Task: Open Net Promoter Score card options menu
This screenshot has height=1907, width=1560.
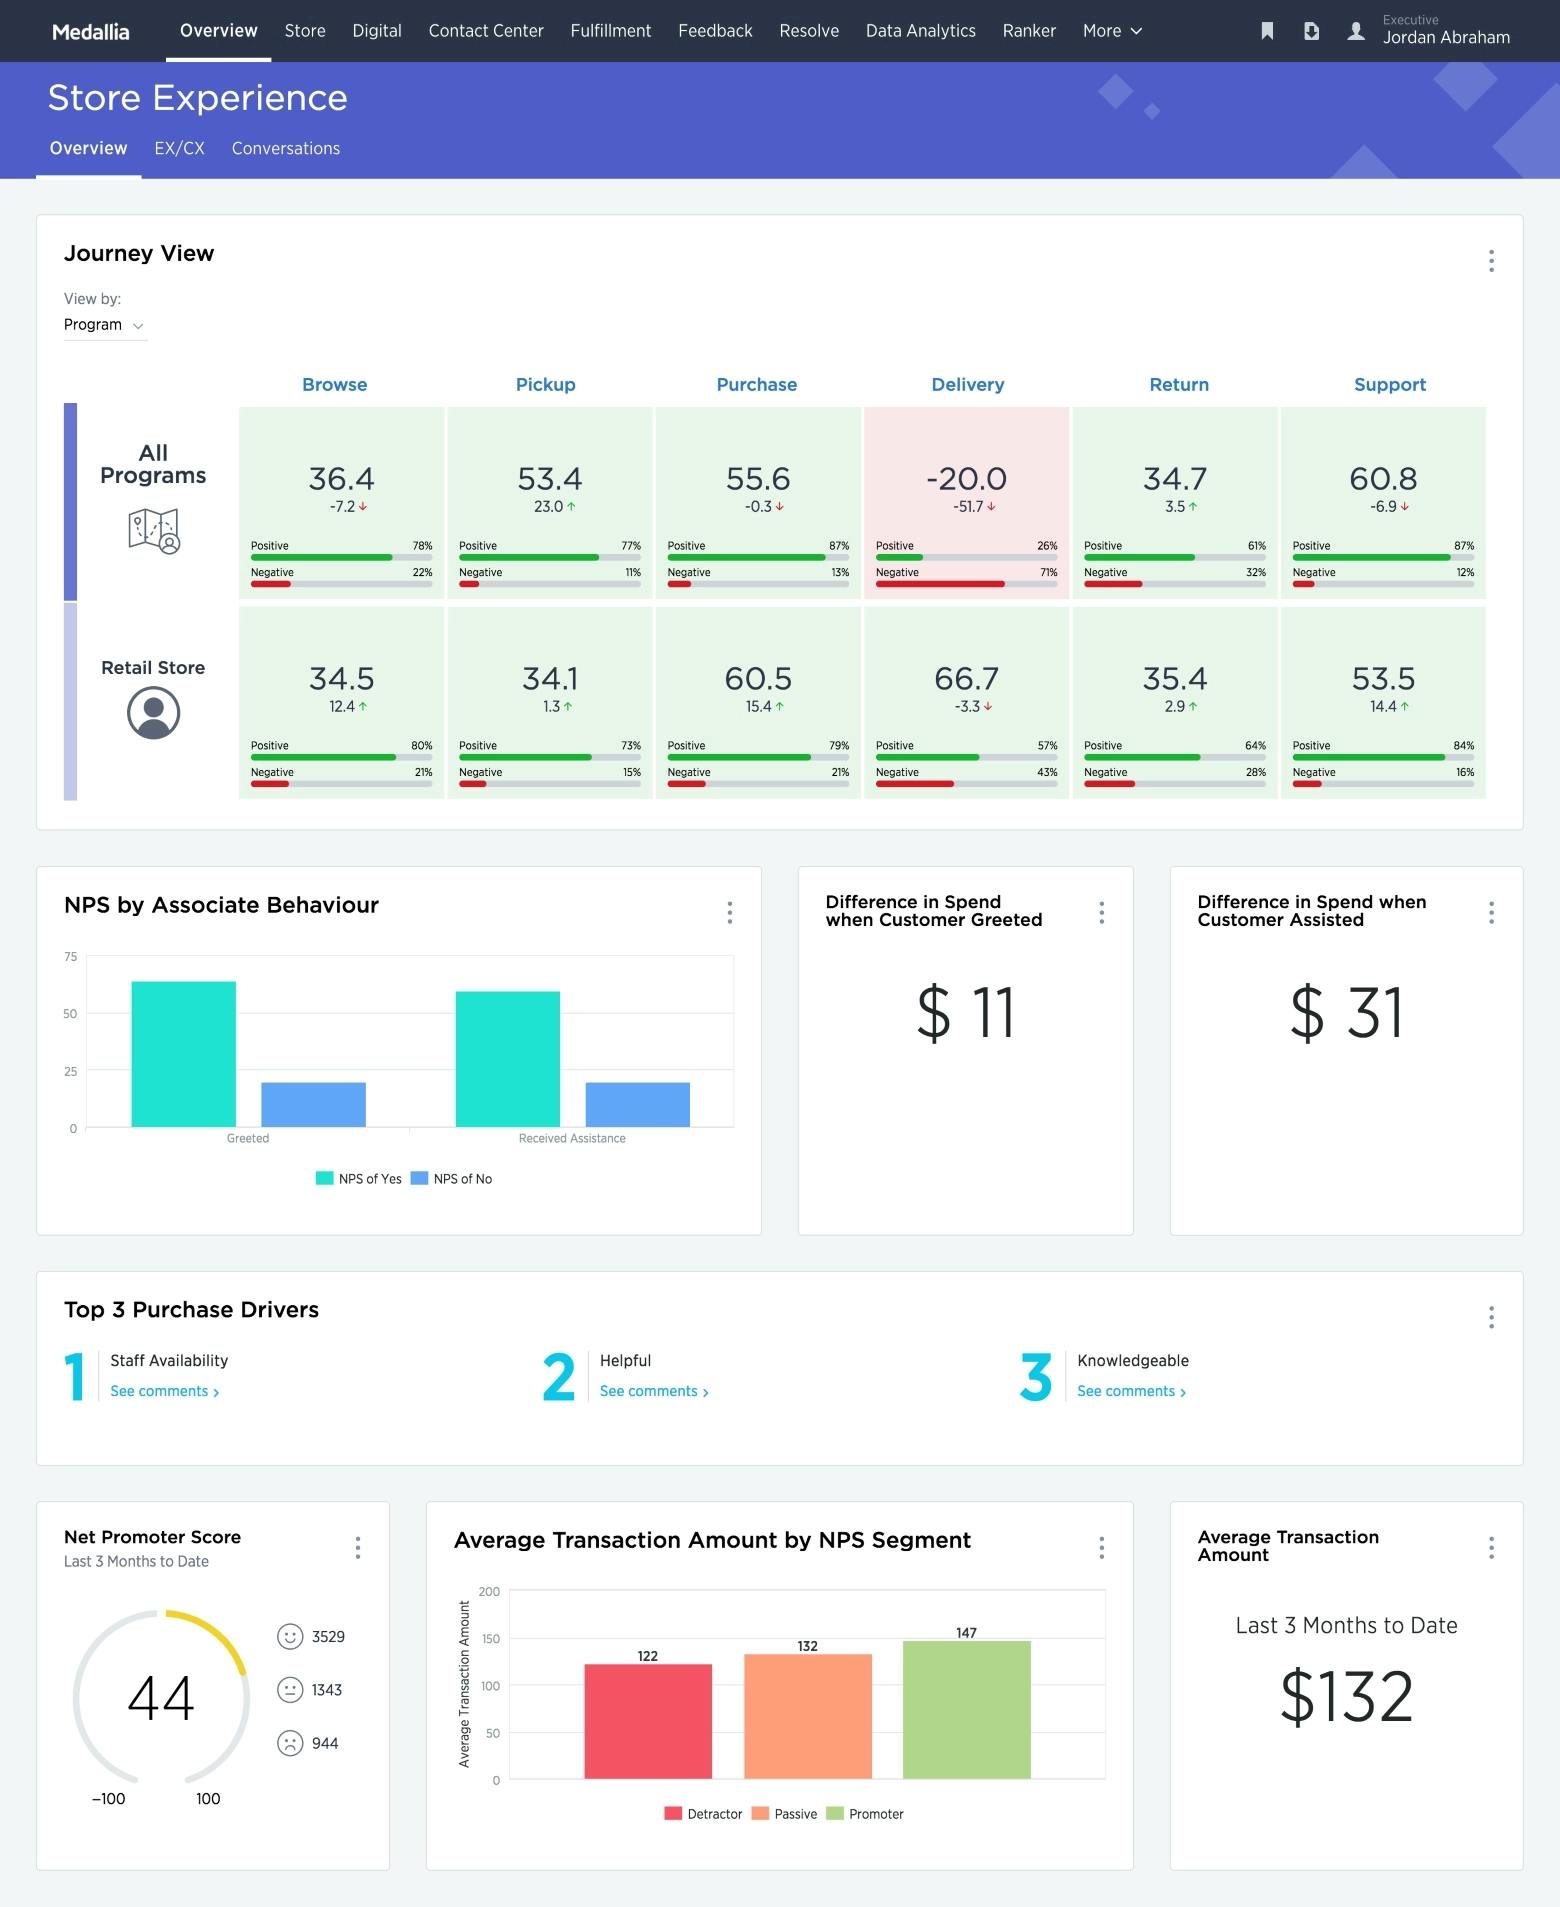Action: click(x=358, y=1548)
